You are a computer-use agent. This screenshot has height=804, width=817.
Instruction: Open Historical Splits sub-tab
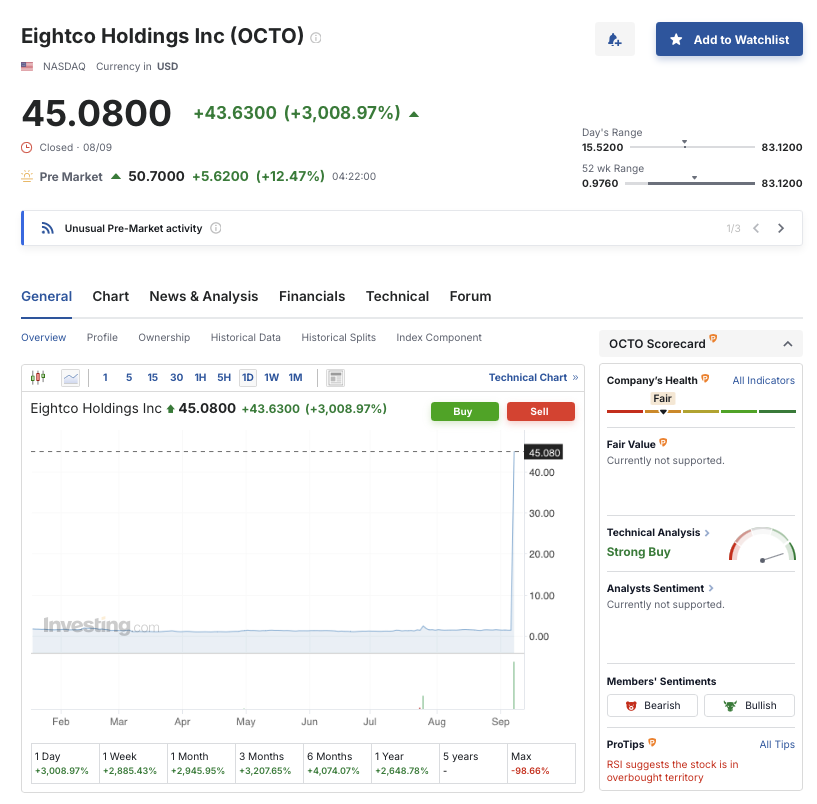point(339,338)
